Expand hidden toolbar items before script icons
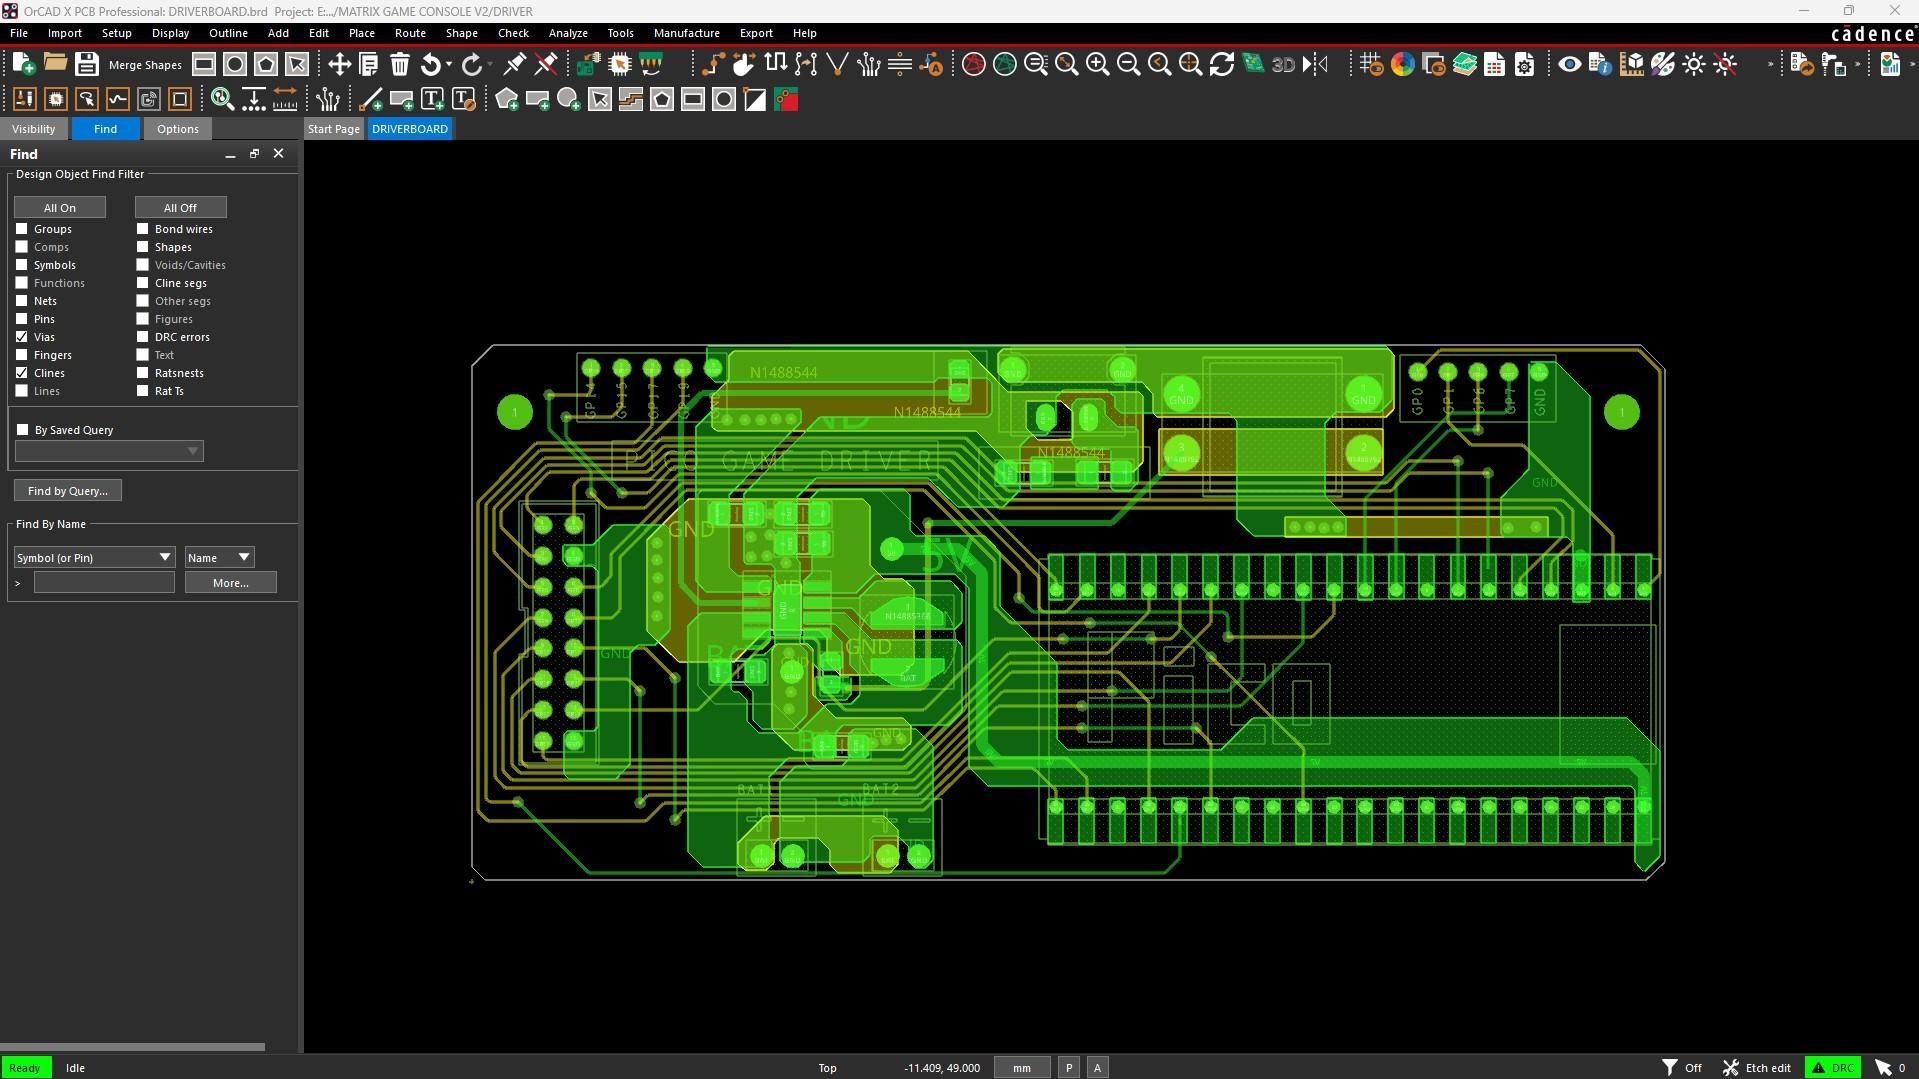1919x1079 pixels. click(x=1770, y=64)
